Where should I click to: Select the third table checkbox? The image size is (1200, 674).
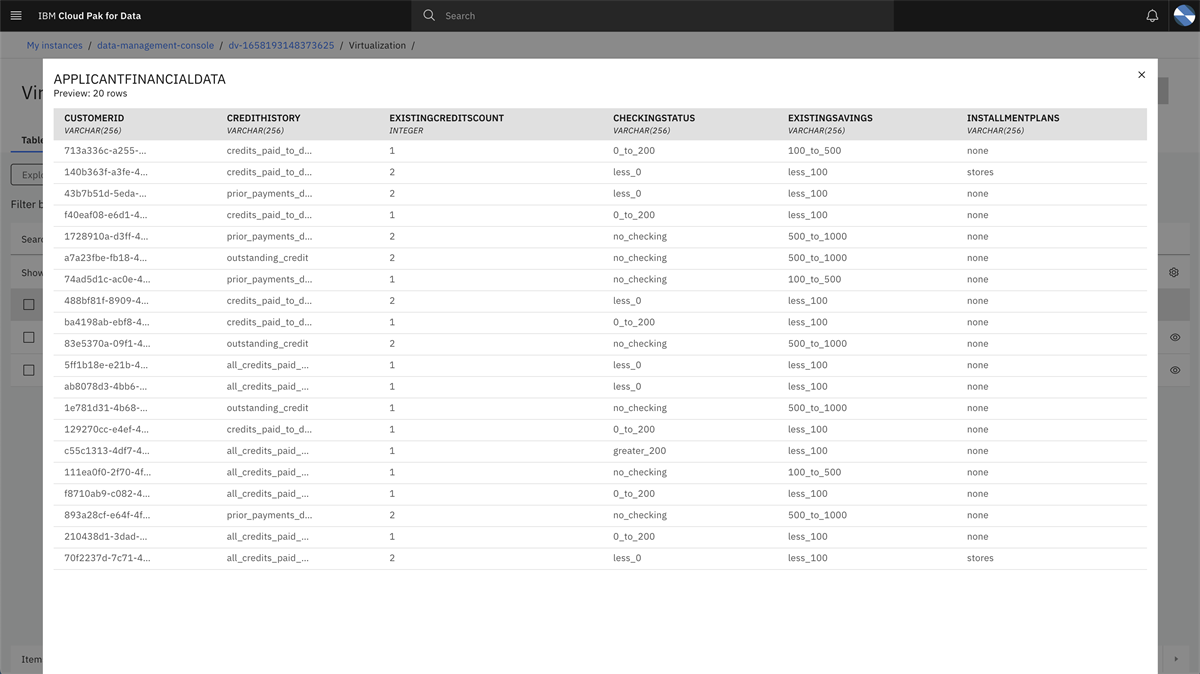click(x=29, y=370)
